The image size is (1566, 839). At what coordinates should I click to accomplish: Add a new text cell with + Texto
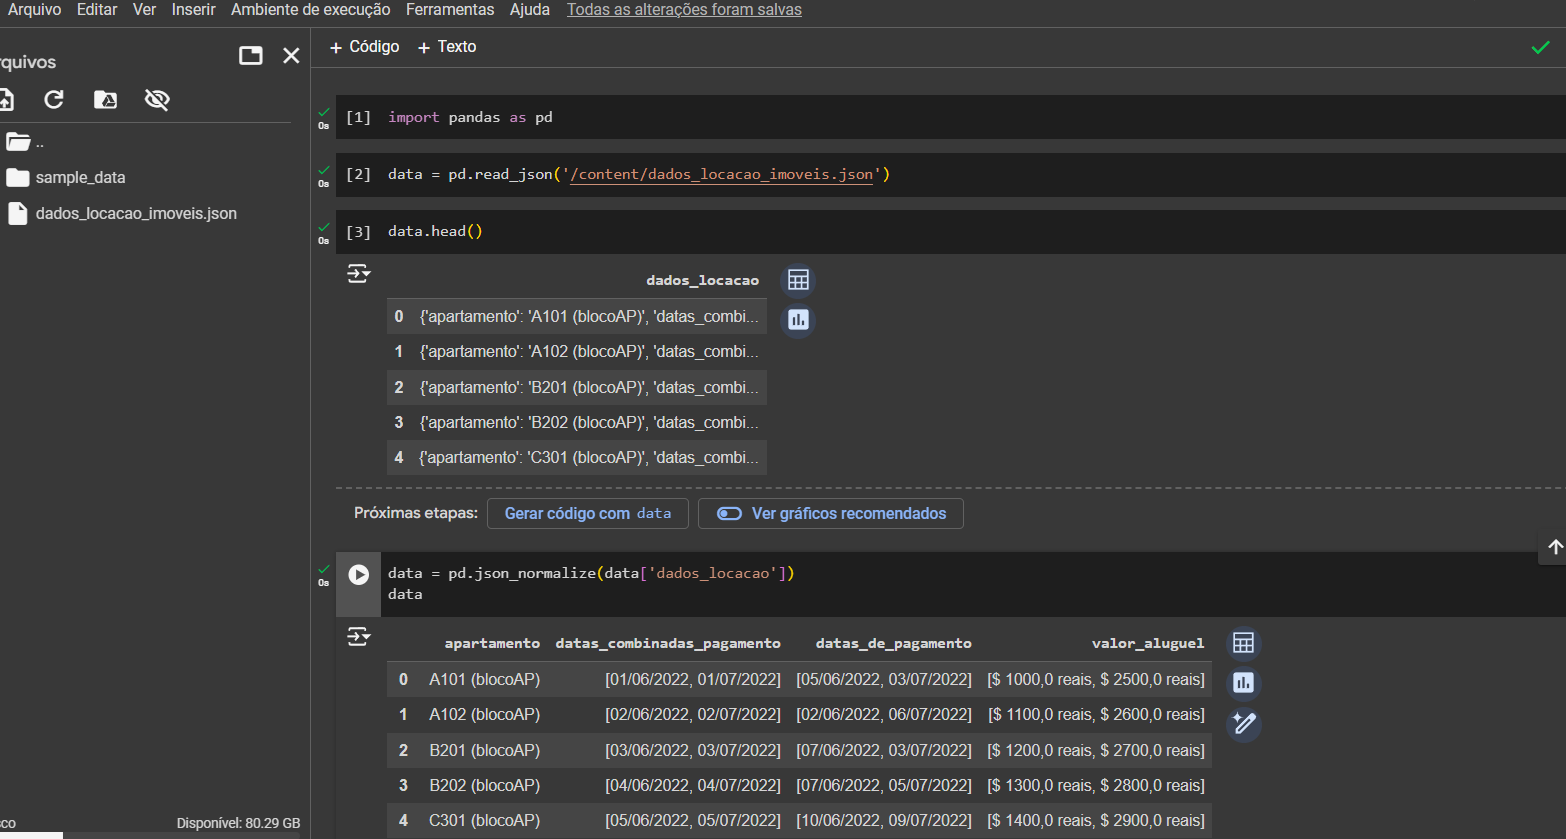[x=447, y=47]
